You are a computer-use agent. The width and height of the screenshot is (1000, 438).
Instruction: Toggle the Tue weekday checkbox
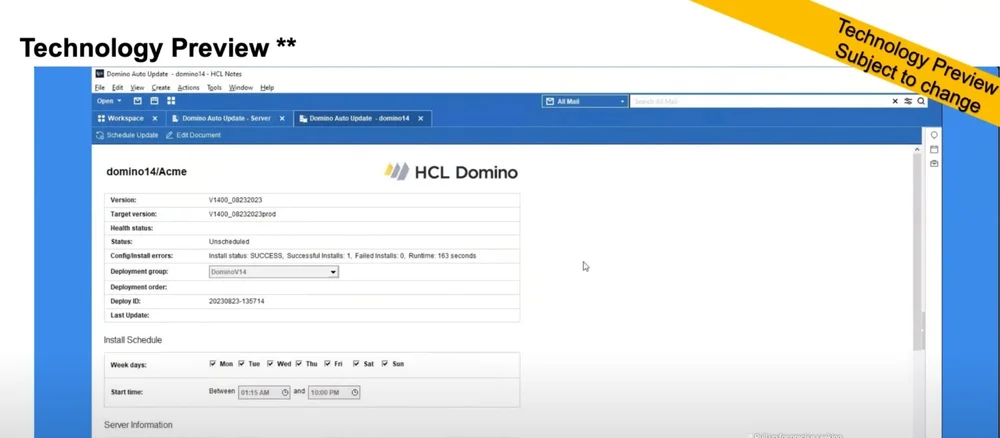242,363
